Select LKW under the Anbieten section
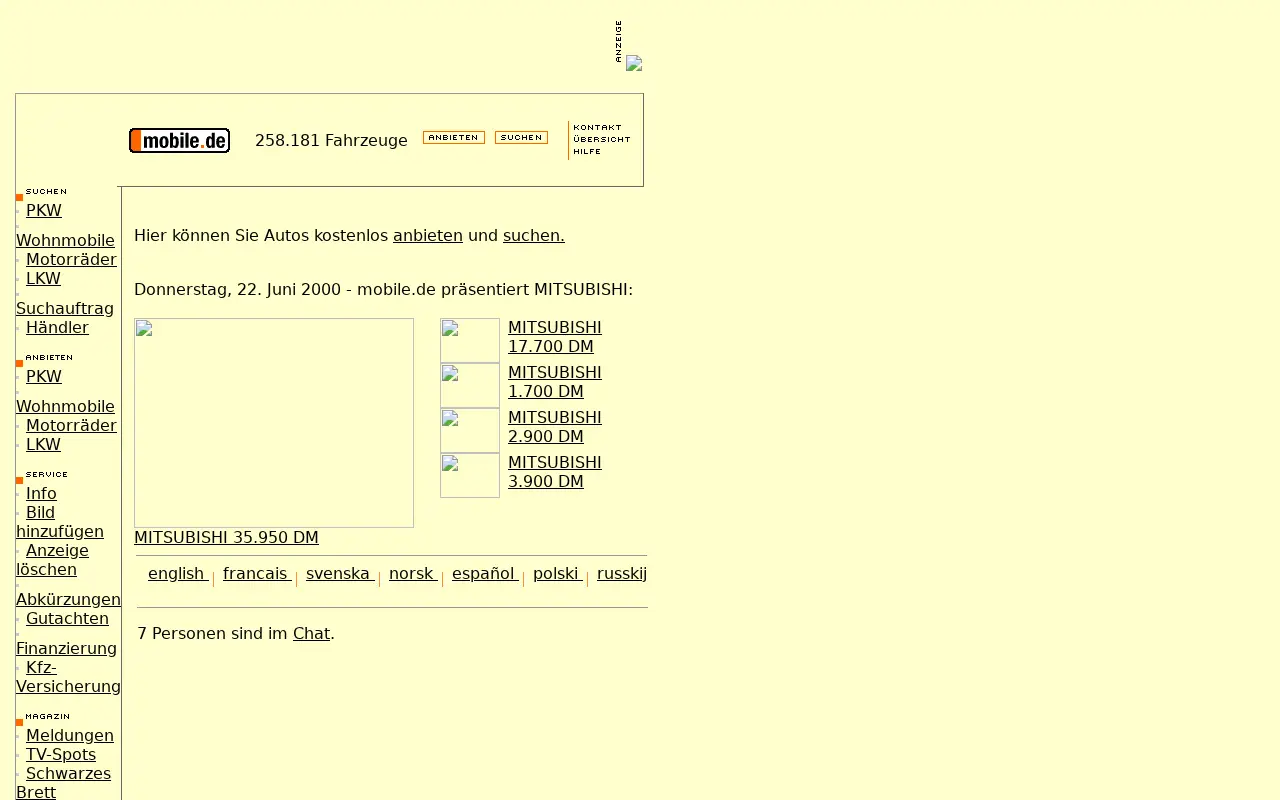1280x800 pixels. tap(43, 445)
